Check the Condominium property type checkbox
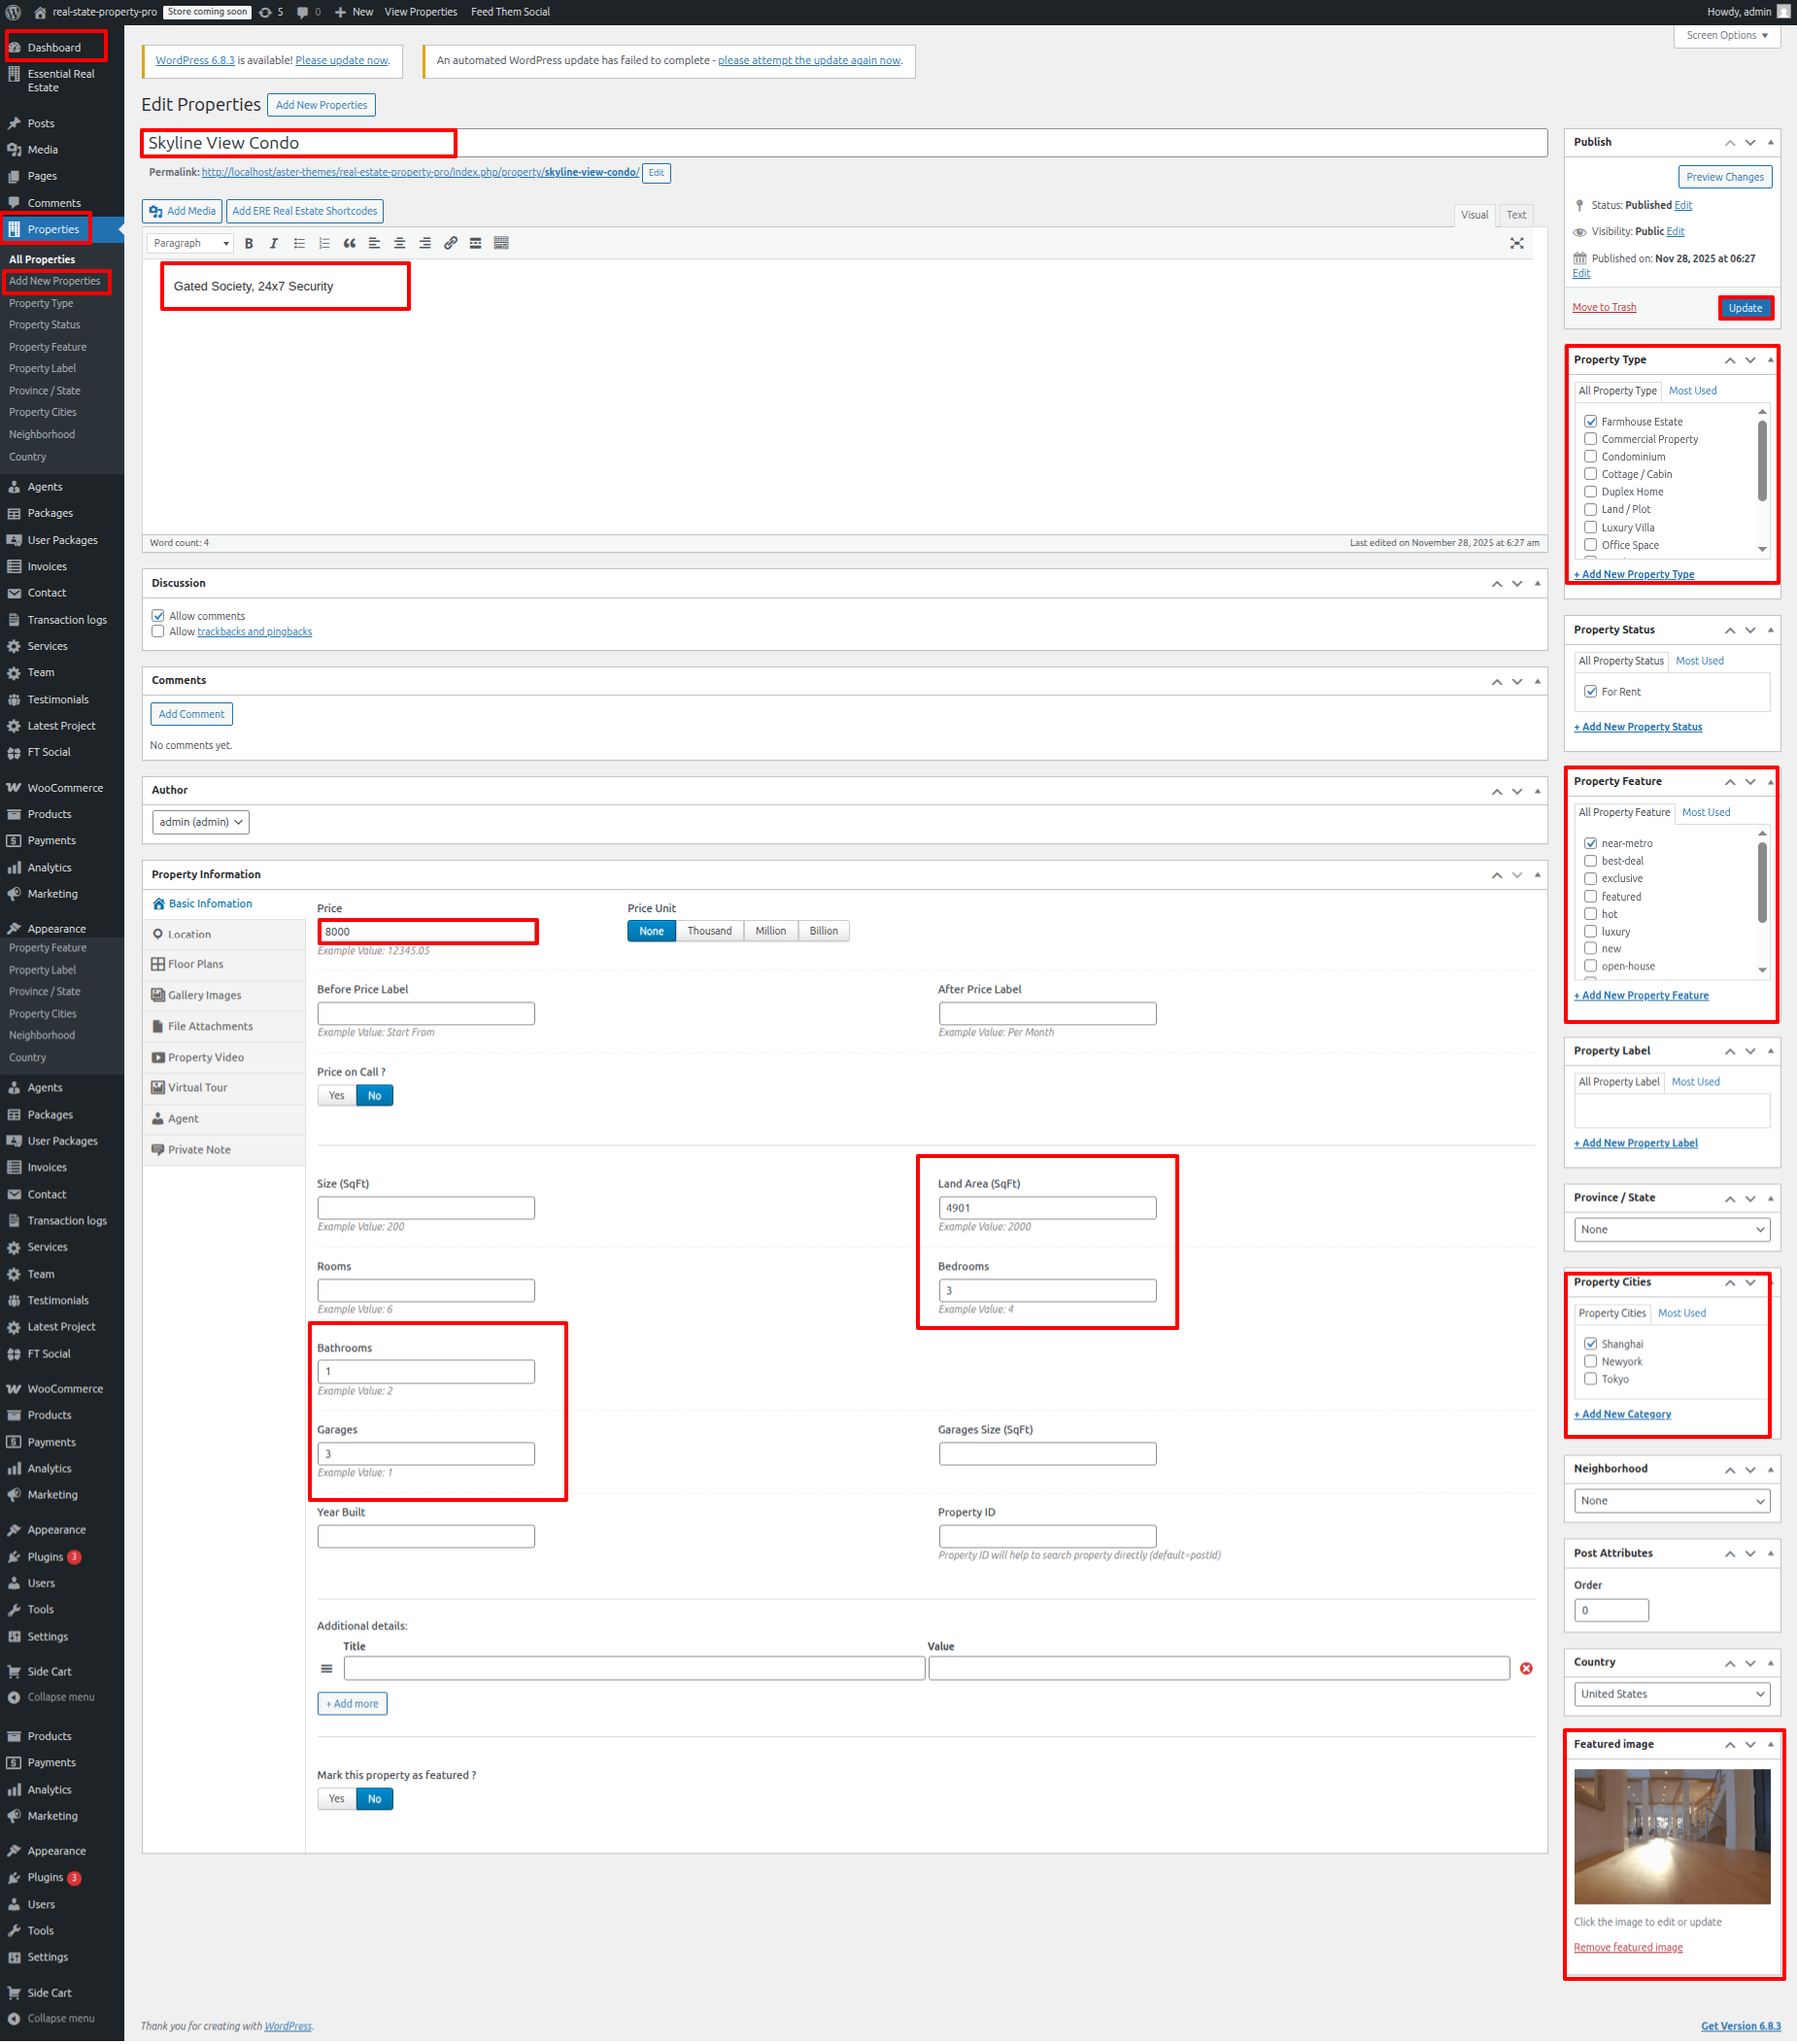This screenshot has height=2044, width=1797. point(1590,457)
